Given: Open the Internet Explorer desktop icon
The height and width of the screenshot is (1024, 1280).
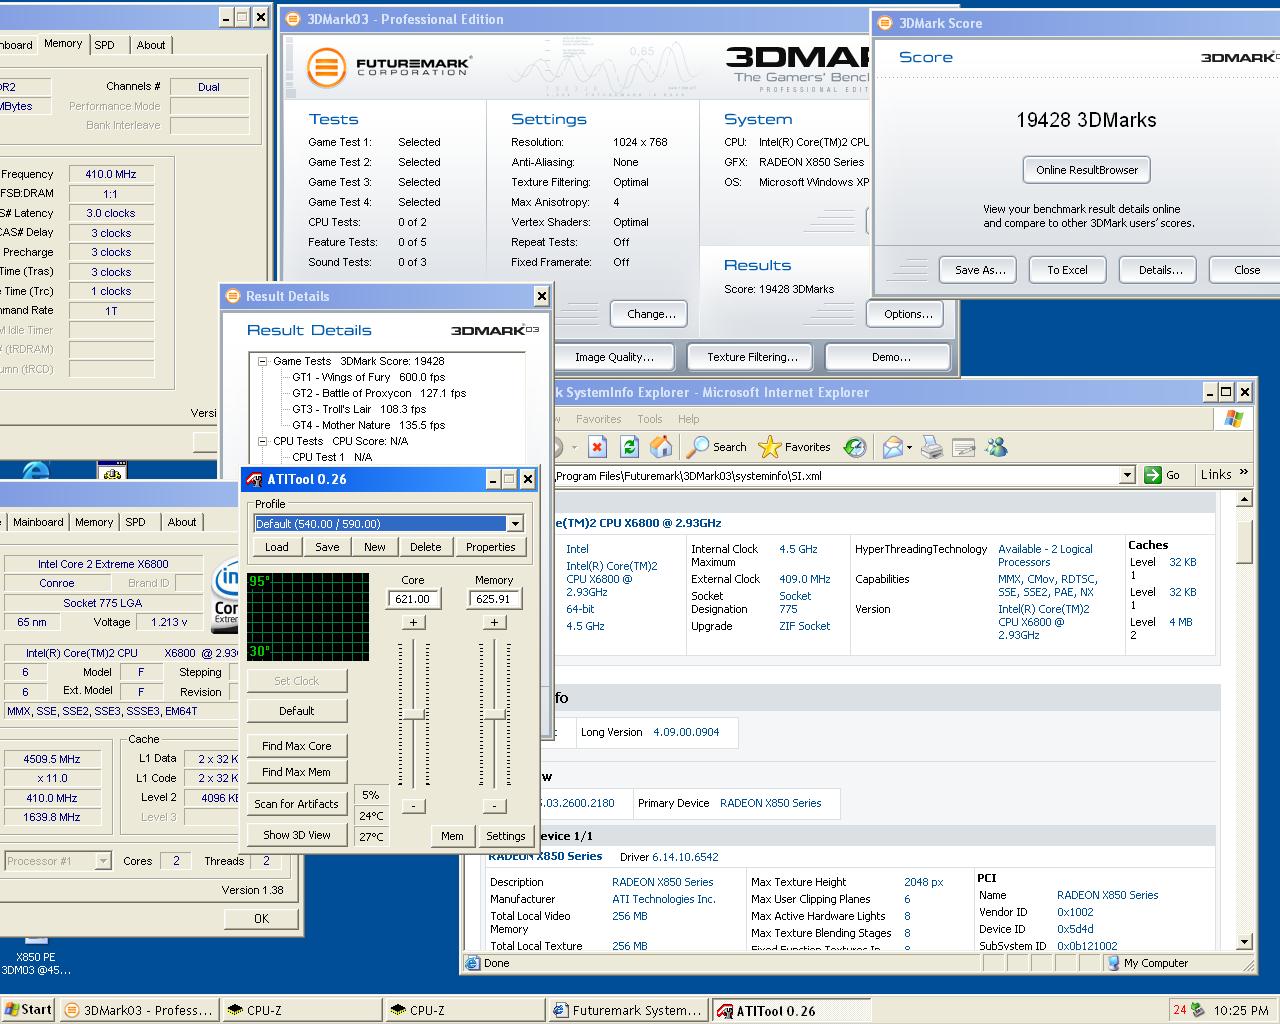Looking at the screenshot, I should [34, 471].
